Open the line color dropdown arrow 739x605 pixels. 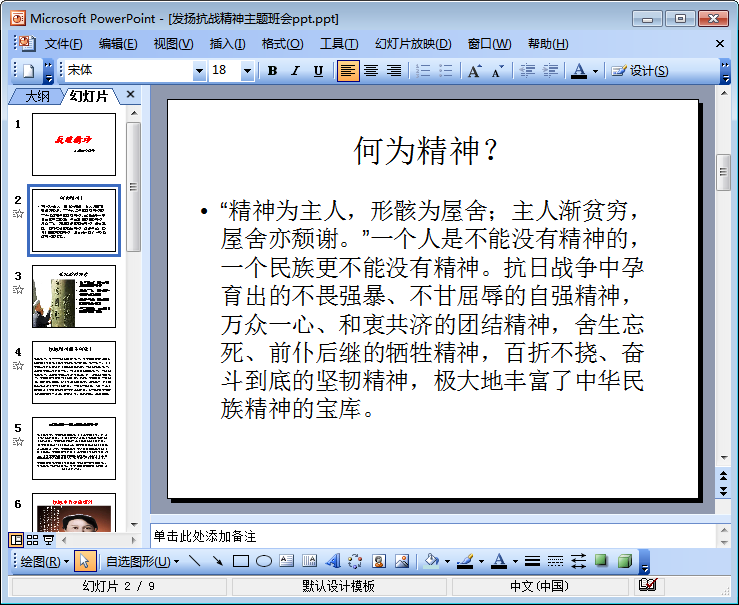coord(481,561)
